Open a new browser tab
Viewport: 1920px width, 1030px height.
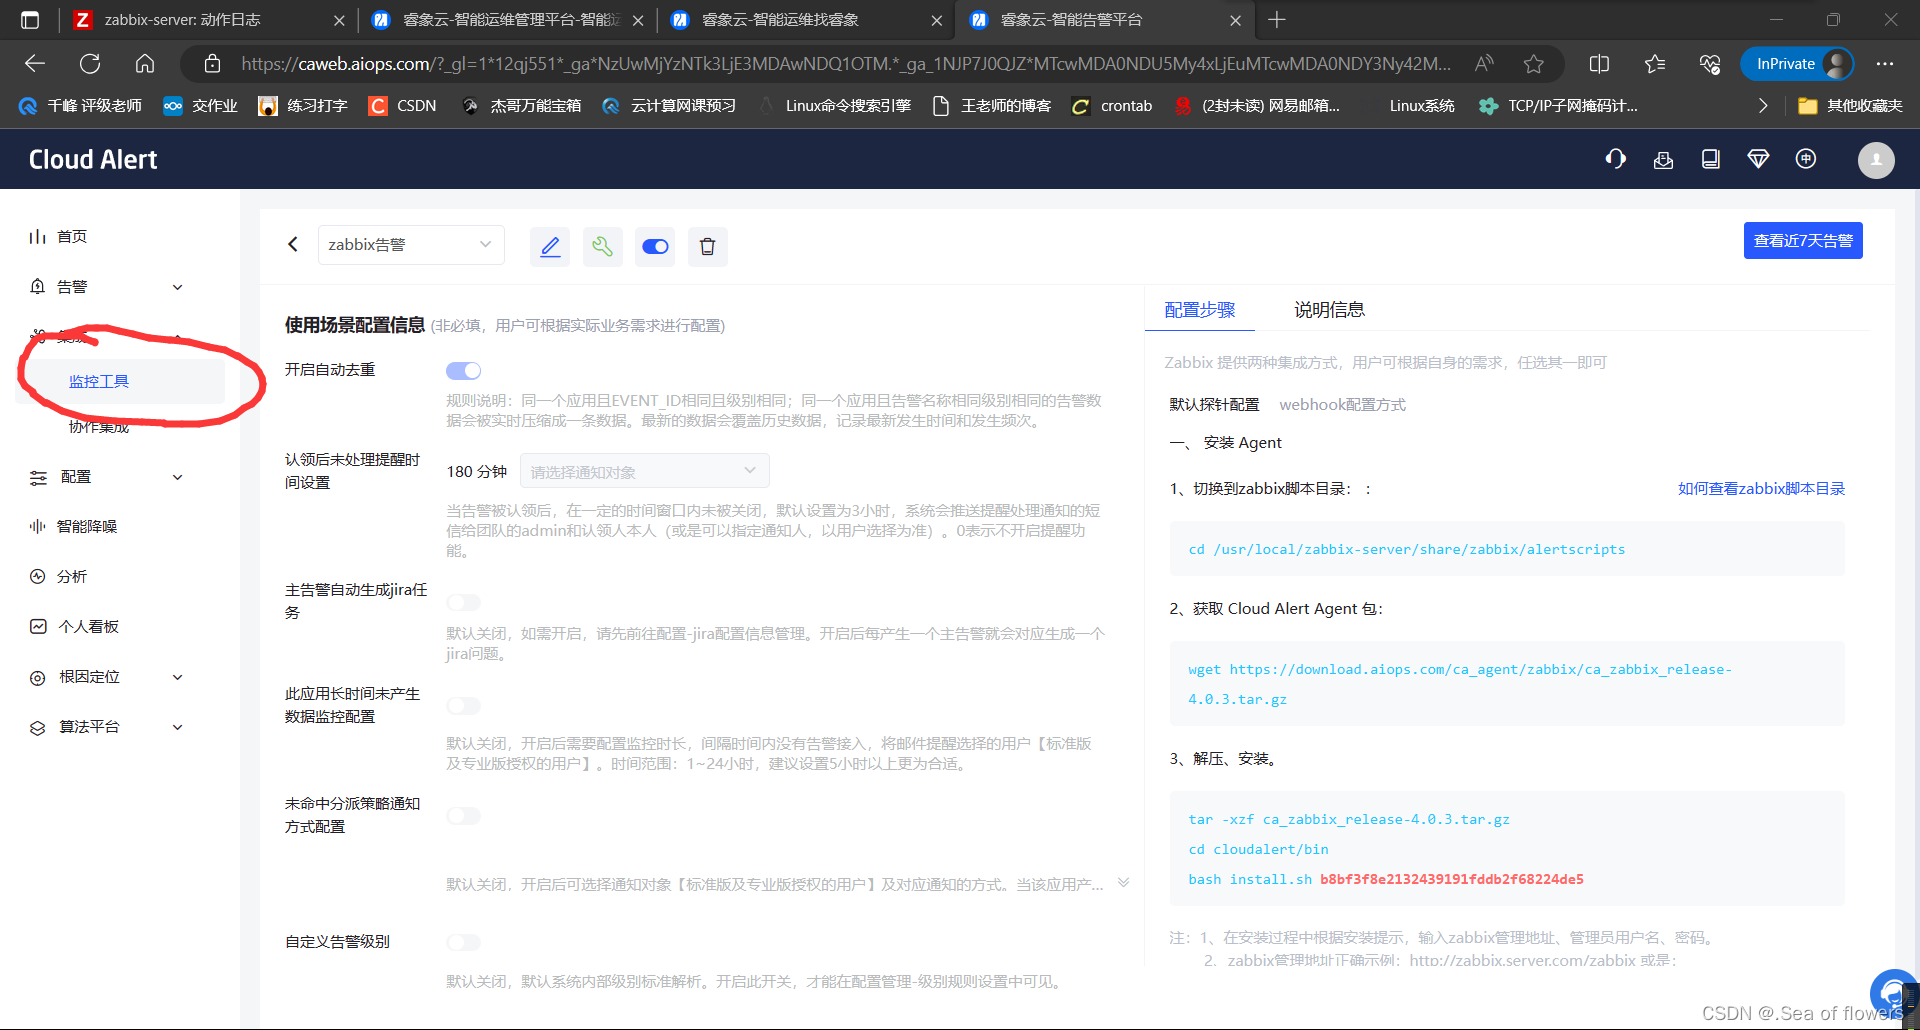pyautogui.click(x=1277, y=20)
